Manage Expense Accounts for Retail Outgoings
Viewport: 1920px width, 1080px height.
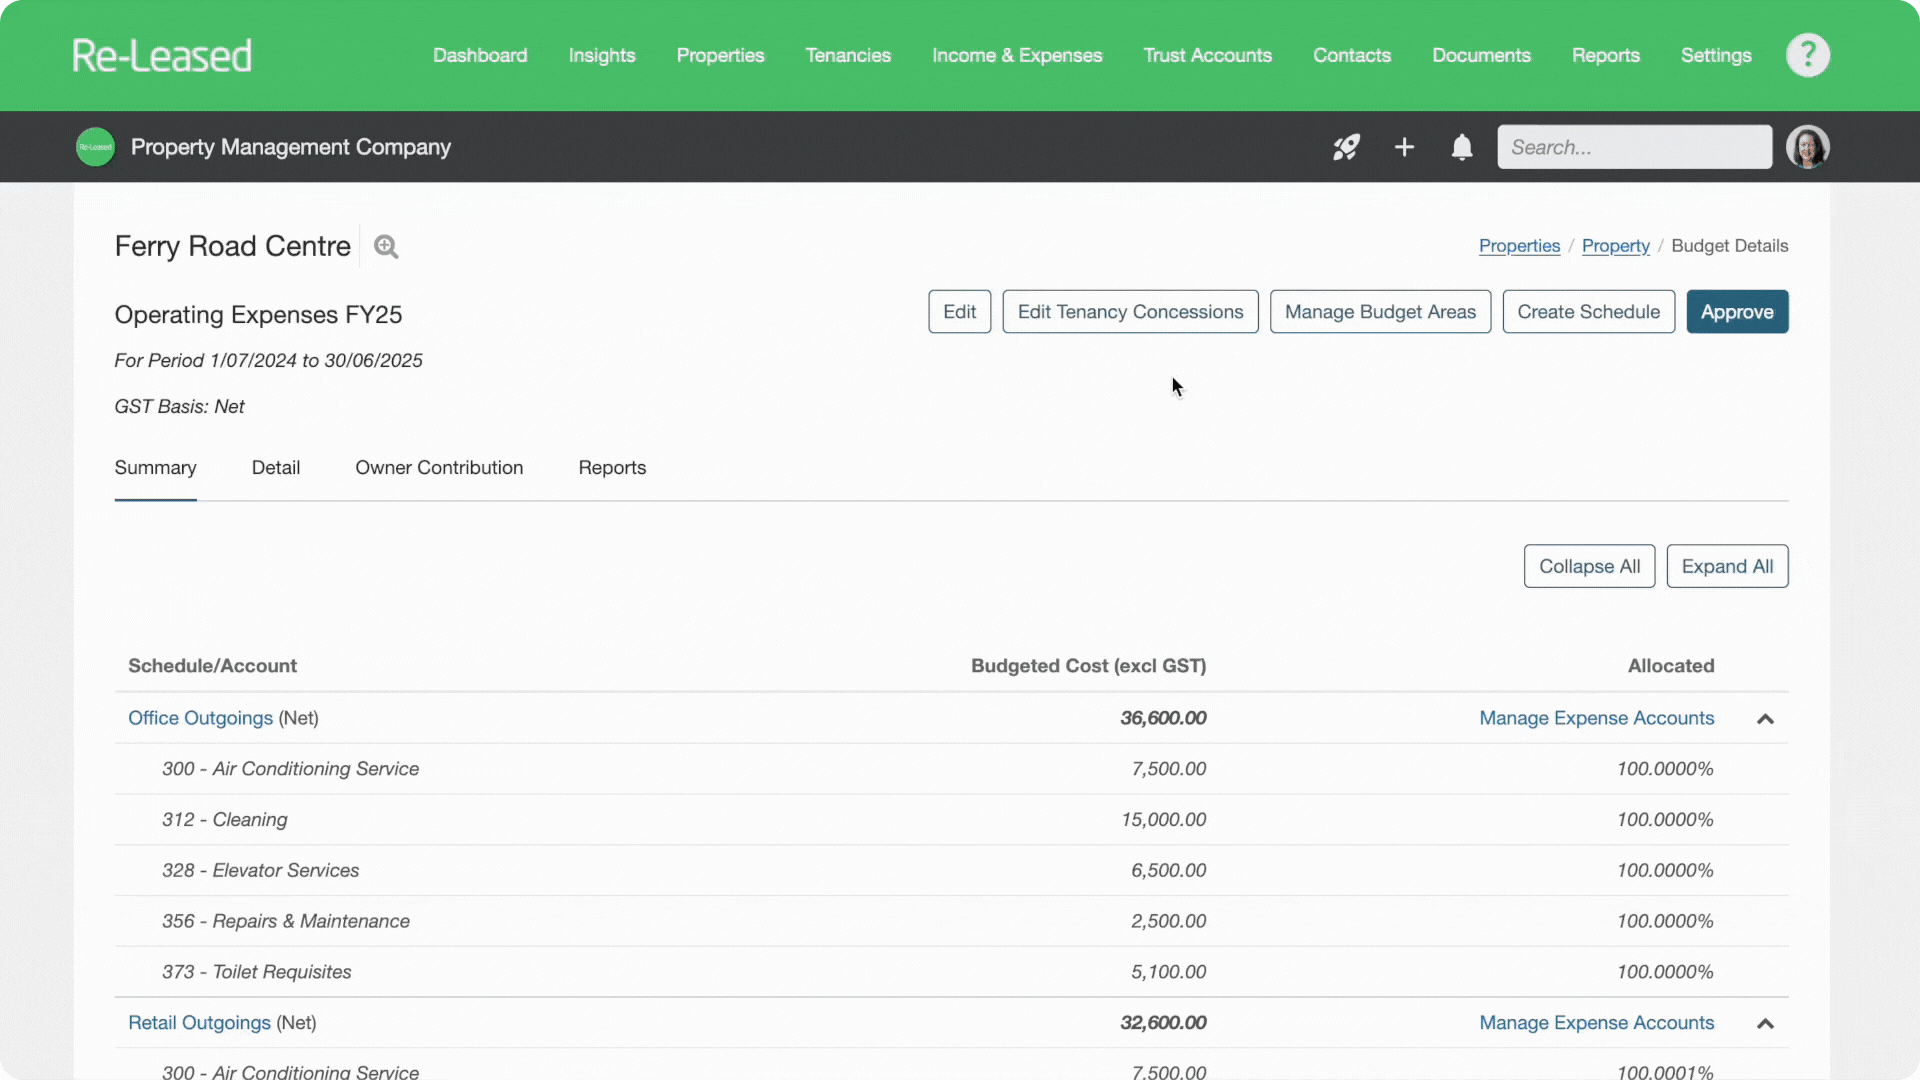pyautogui.click(x=1596, y=1023)
